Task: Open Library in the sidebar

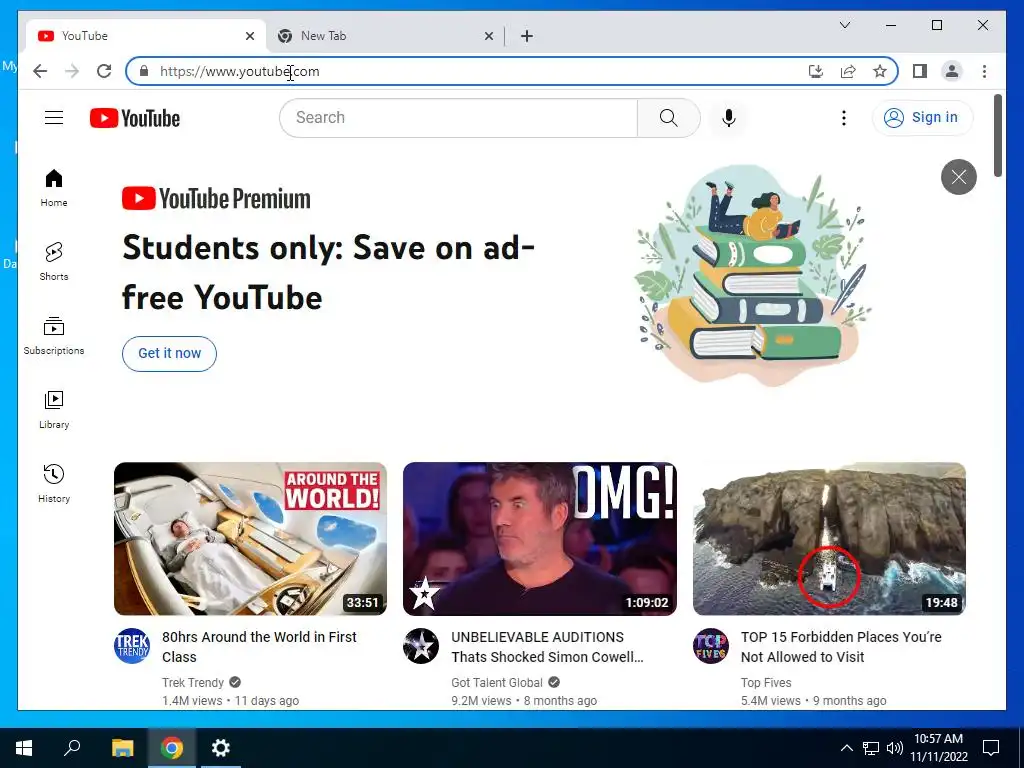Action: click(x=54, y=409)
